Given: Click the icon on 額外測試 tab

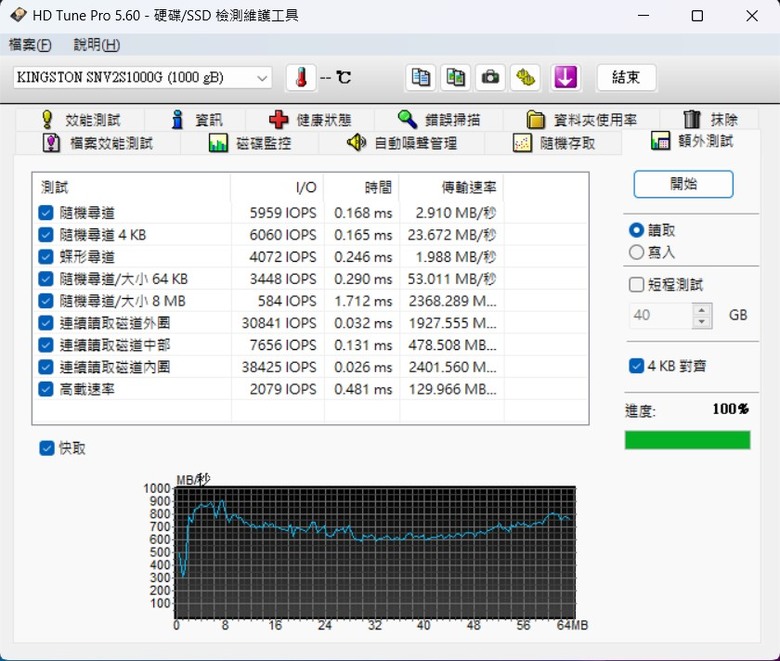Looking at the screenshot, I should pyautogui.click(x=661, y=141).
